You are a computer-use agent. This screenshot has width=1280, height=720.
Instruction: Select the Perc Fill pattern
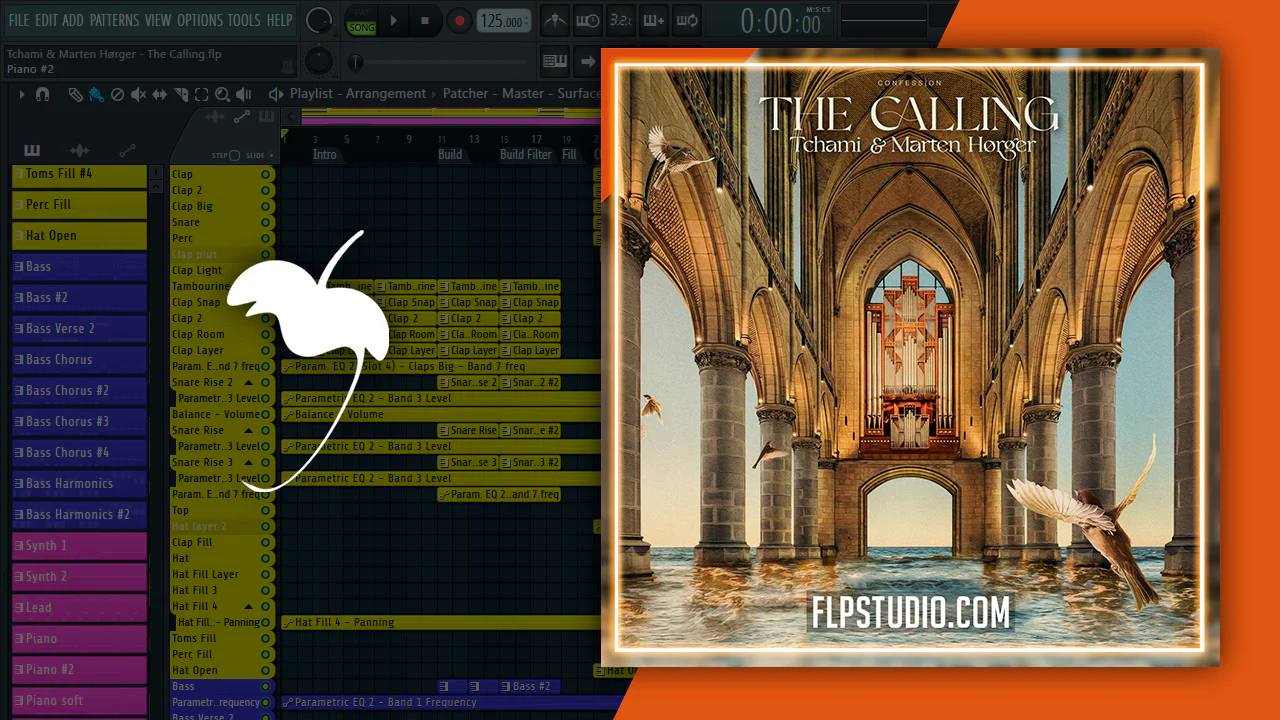click(79, 205)
